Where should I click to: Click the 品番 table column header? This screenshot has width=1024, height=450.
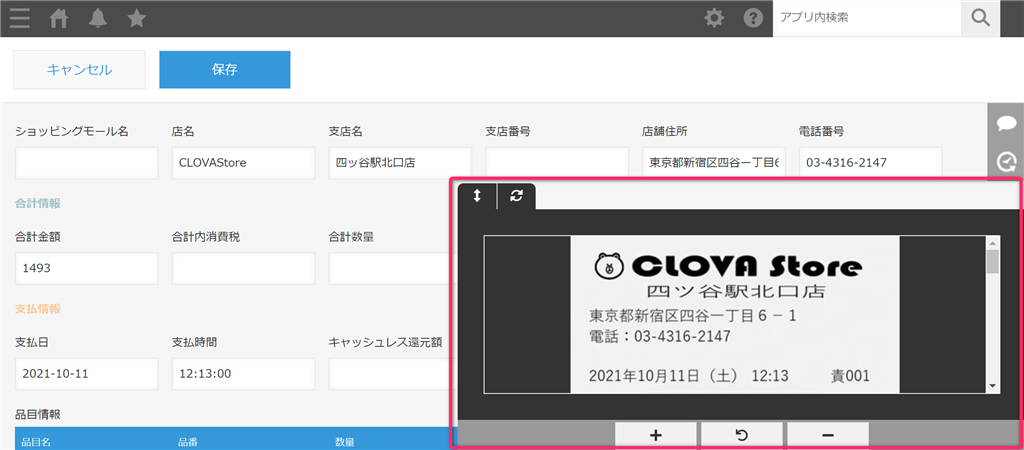tap(188, 442)
